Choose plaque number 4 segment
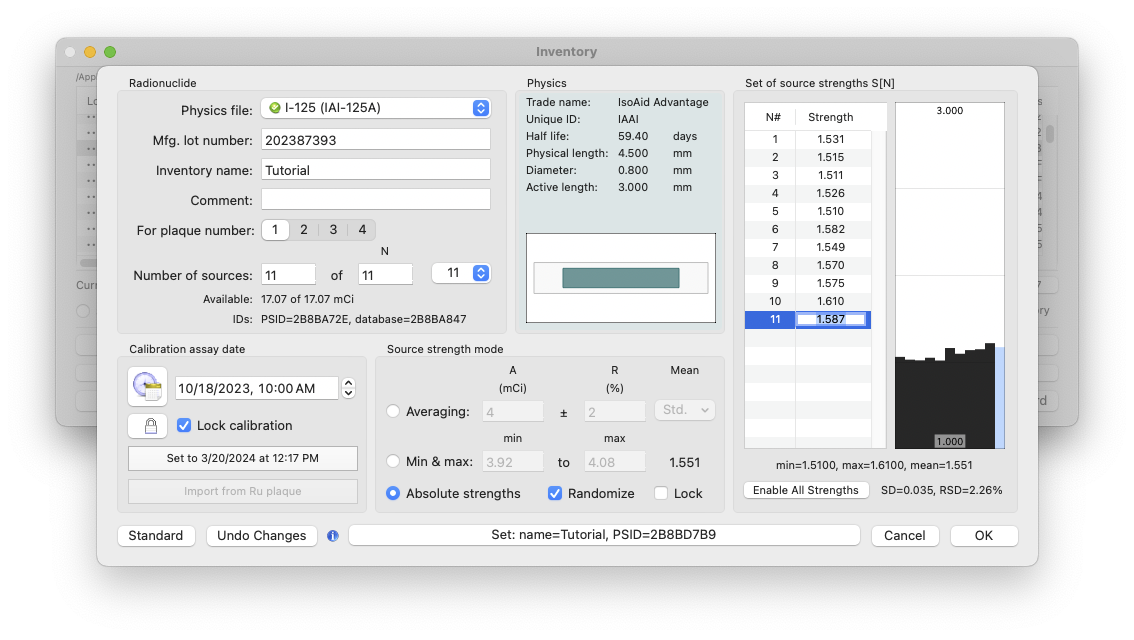The image size is (1134, 640). (x=362, y=230)
